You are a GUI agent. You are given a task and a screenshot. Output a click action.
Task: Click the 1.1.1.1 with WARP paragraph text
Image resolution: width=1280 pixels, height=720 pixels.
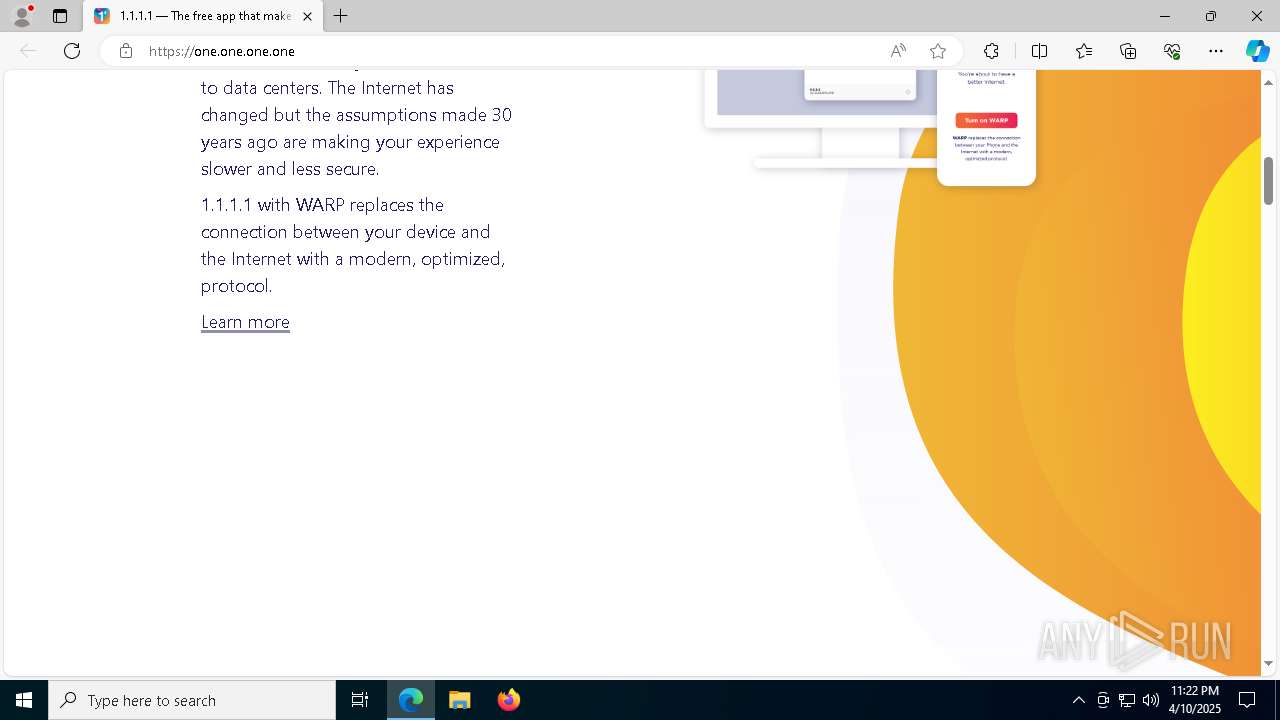point(353,245)
